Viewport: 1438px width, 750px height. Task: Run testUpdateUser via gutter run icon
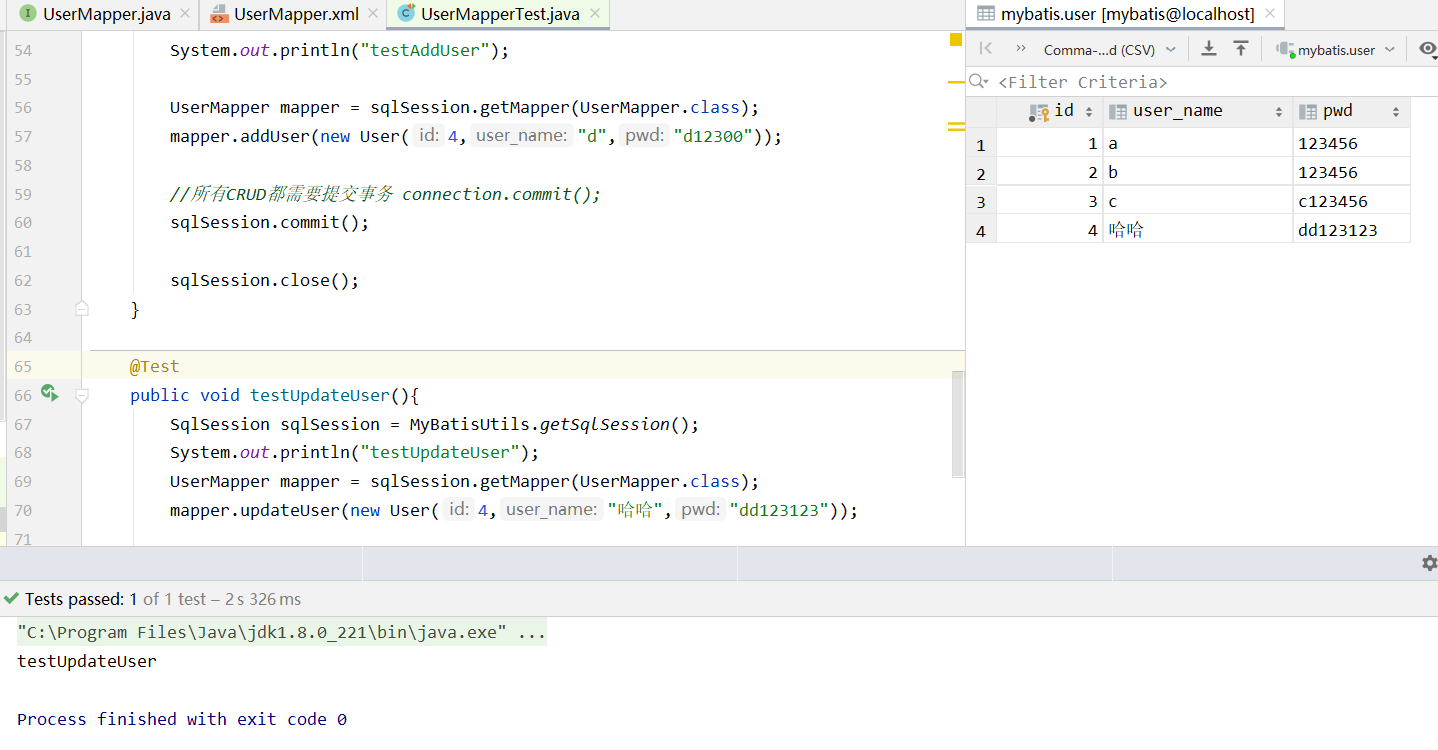click(x=49, y=393)
